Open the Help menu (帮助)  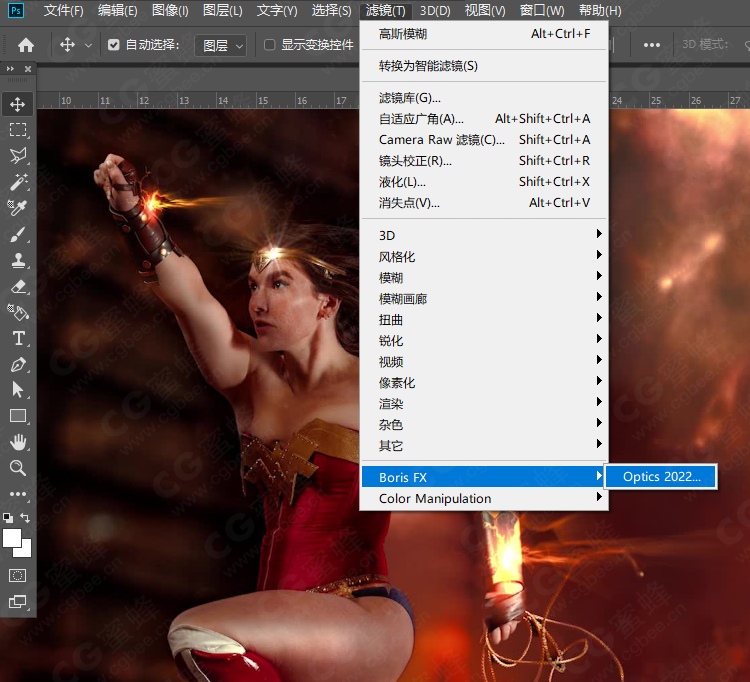(600, 10)
